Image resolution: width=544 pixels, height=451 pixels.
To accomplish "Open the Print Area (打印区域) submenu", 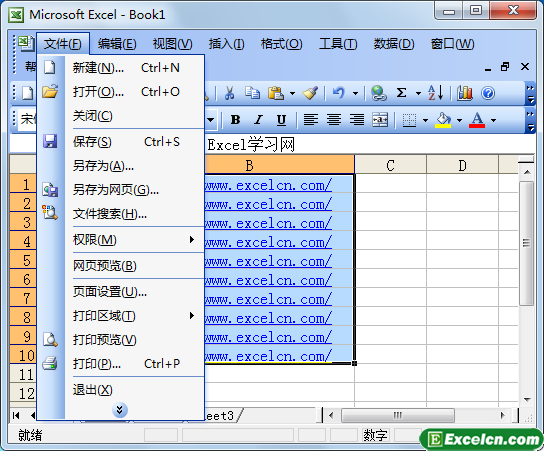I will point(134,316).
